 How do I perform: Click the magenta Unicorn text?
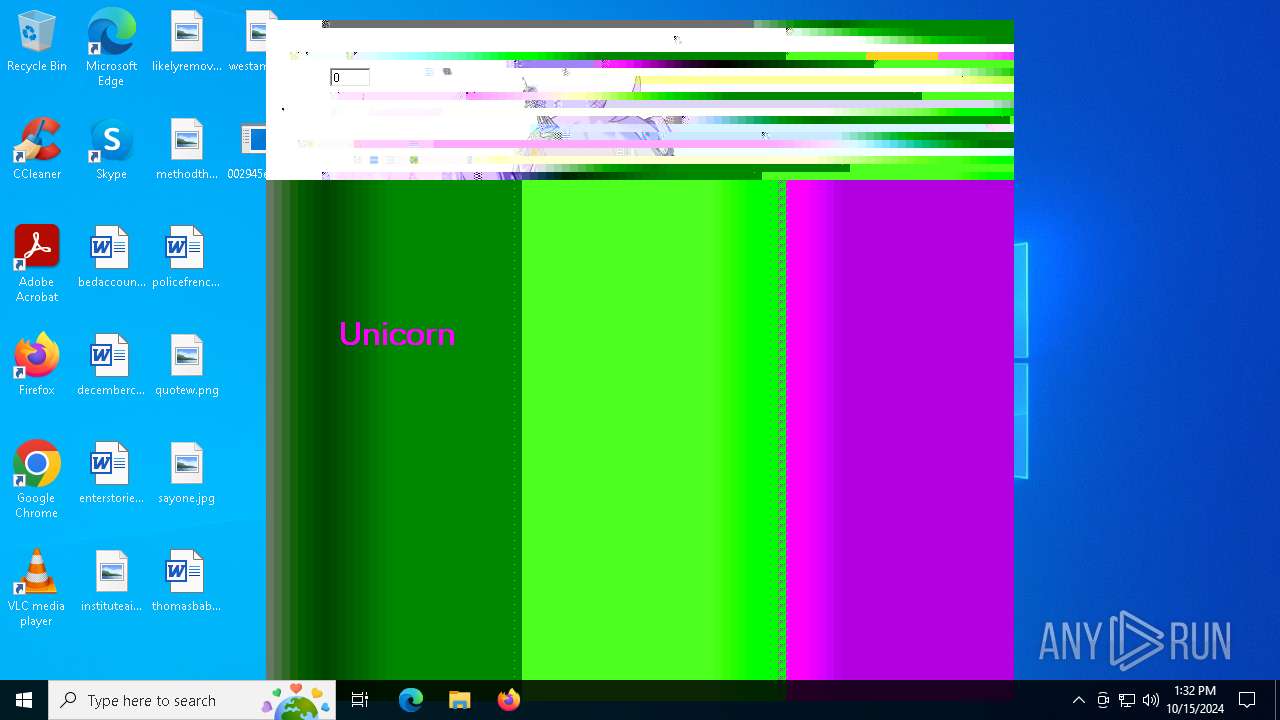coord(397,334)
